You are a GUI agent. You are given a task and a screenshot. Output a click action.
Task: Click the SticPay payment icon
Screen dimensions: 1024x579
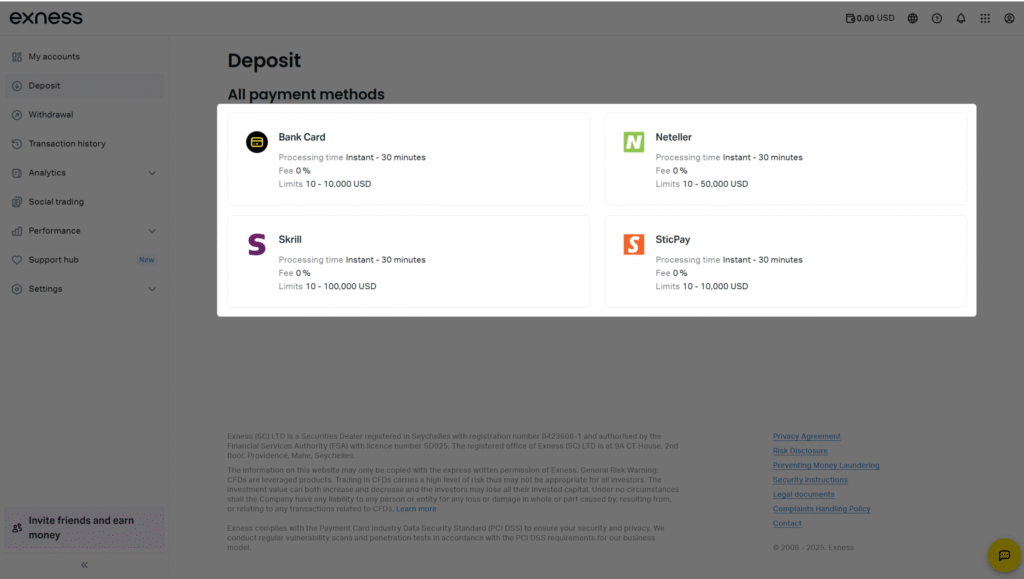[x=633, y=244]
